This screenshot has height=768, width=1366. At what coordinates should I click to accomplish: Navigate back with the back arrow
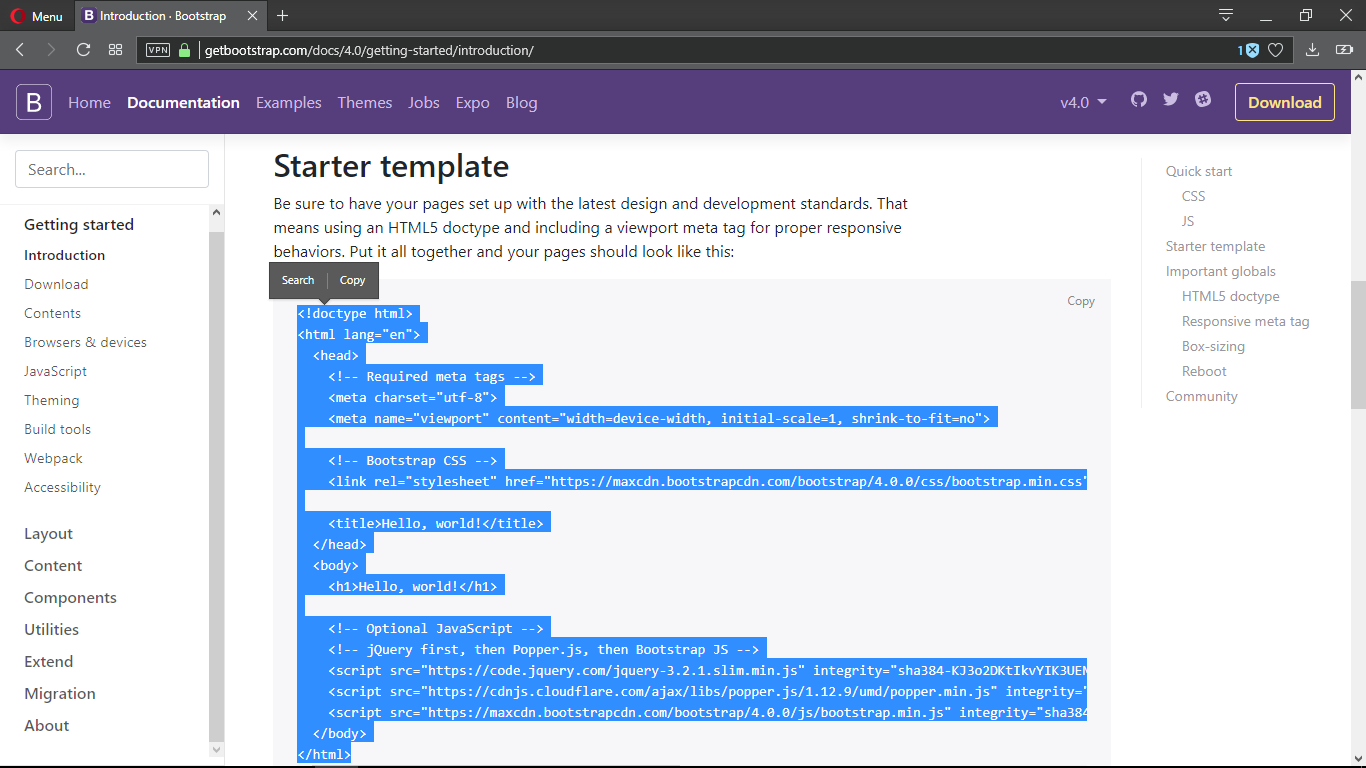pos(19,48)
